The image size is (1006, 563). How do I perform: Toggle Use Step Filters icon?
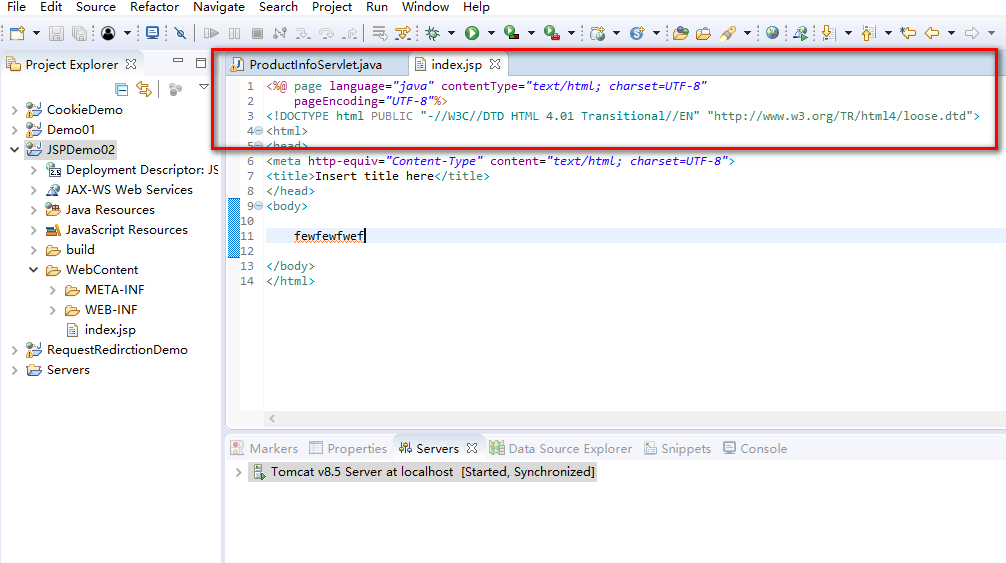click(403, 33)
